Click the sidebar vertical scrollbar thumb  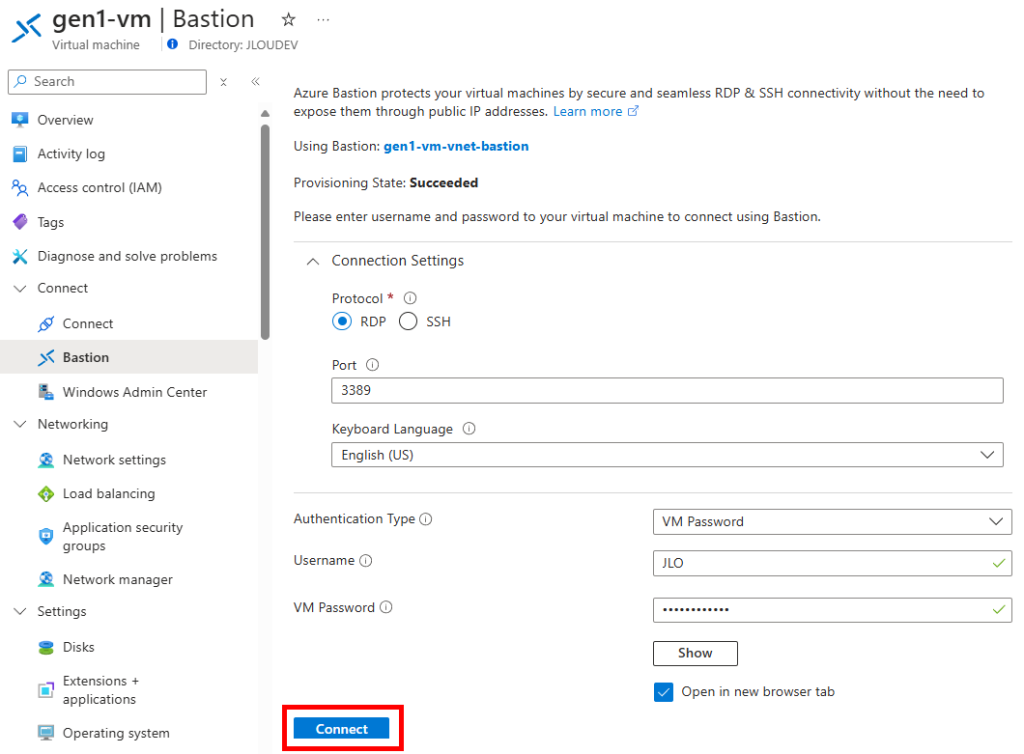[x=264, y=232]
